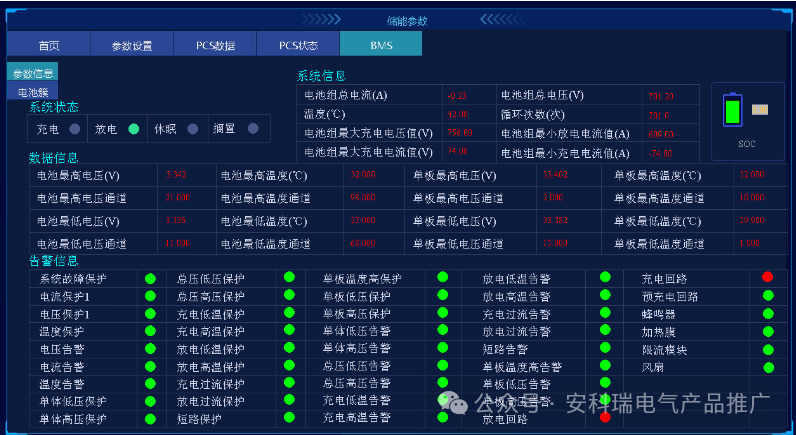Viewport: 796px width, 435px height.
Task: Click the 电压告警 indicator light
Action: click(150, 349)
